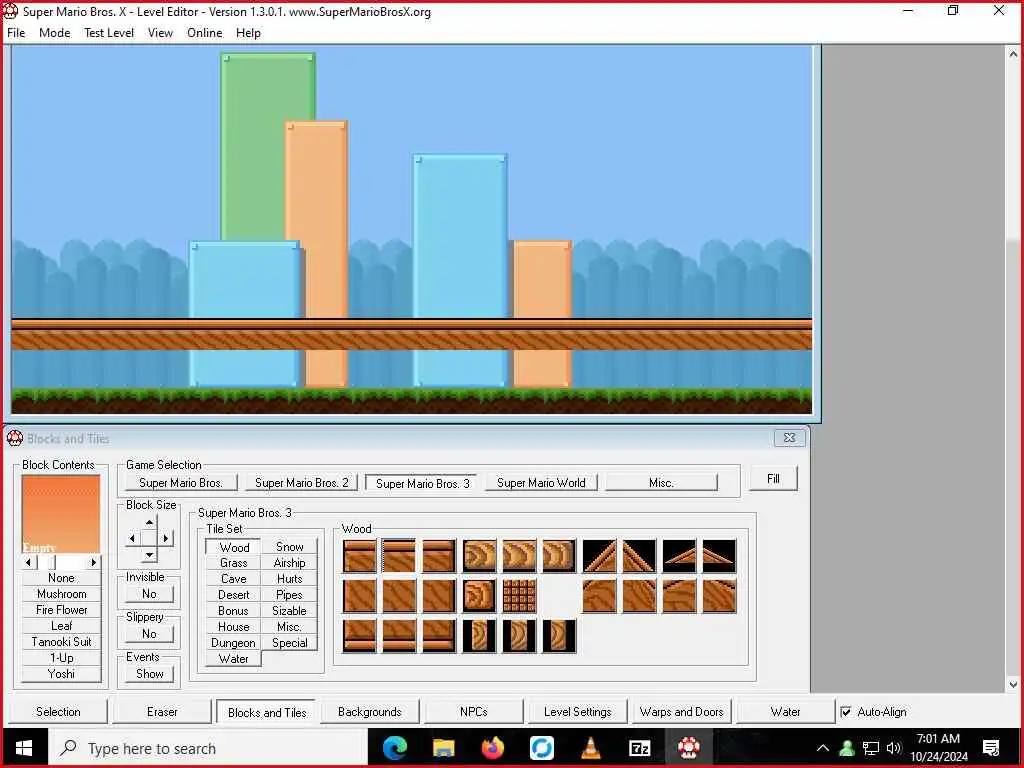The image size is (1024, 768).
Task: Pick the horizontal log right-end tile
Action: point(559,556)
